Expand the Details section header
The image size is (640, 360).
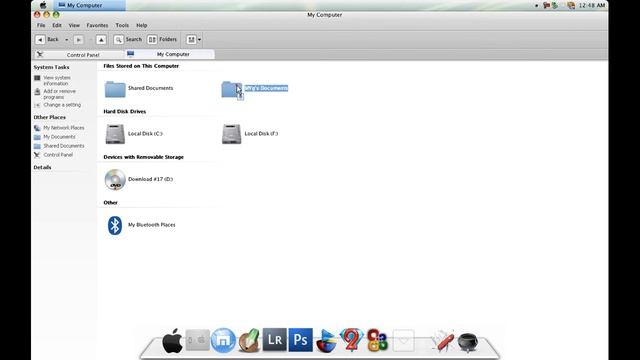[42, 167]
